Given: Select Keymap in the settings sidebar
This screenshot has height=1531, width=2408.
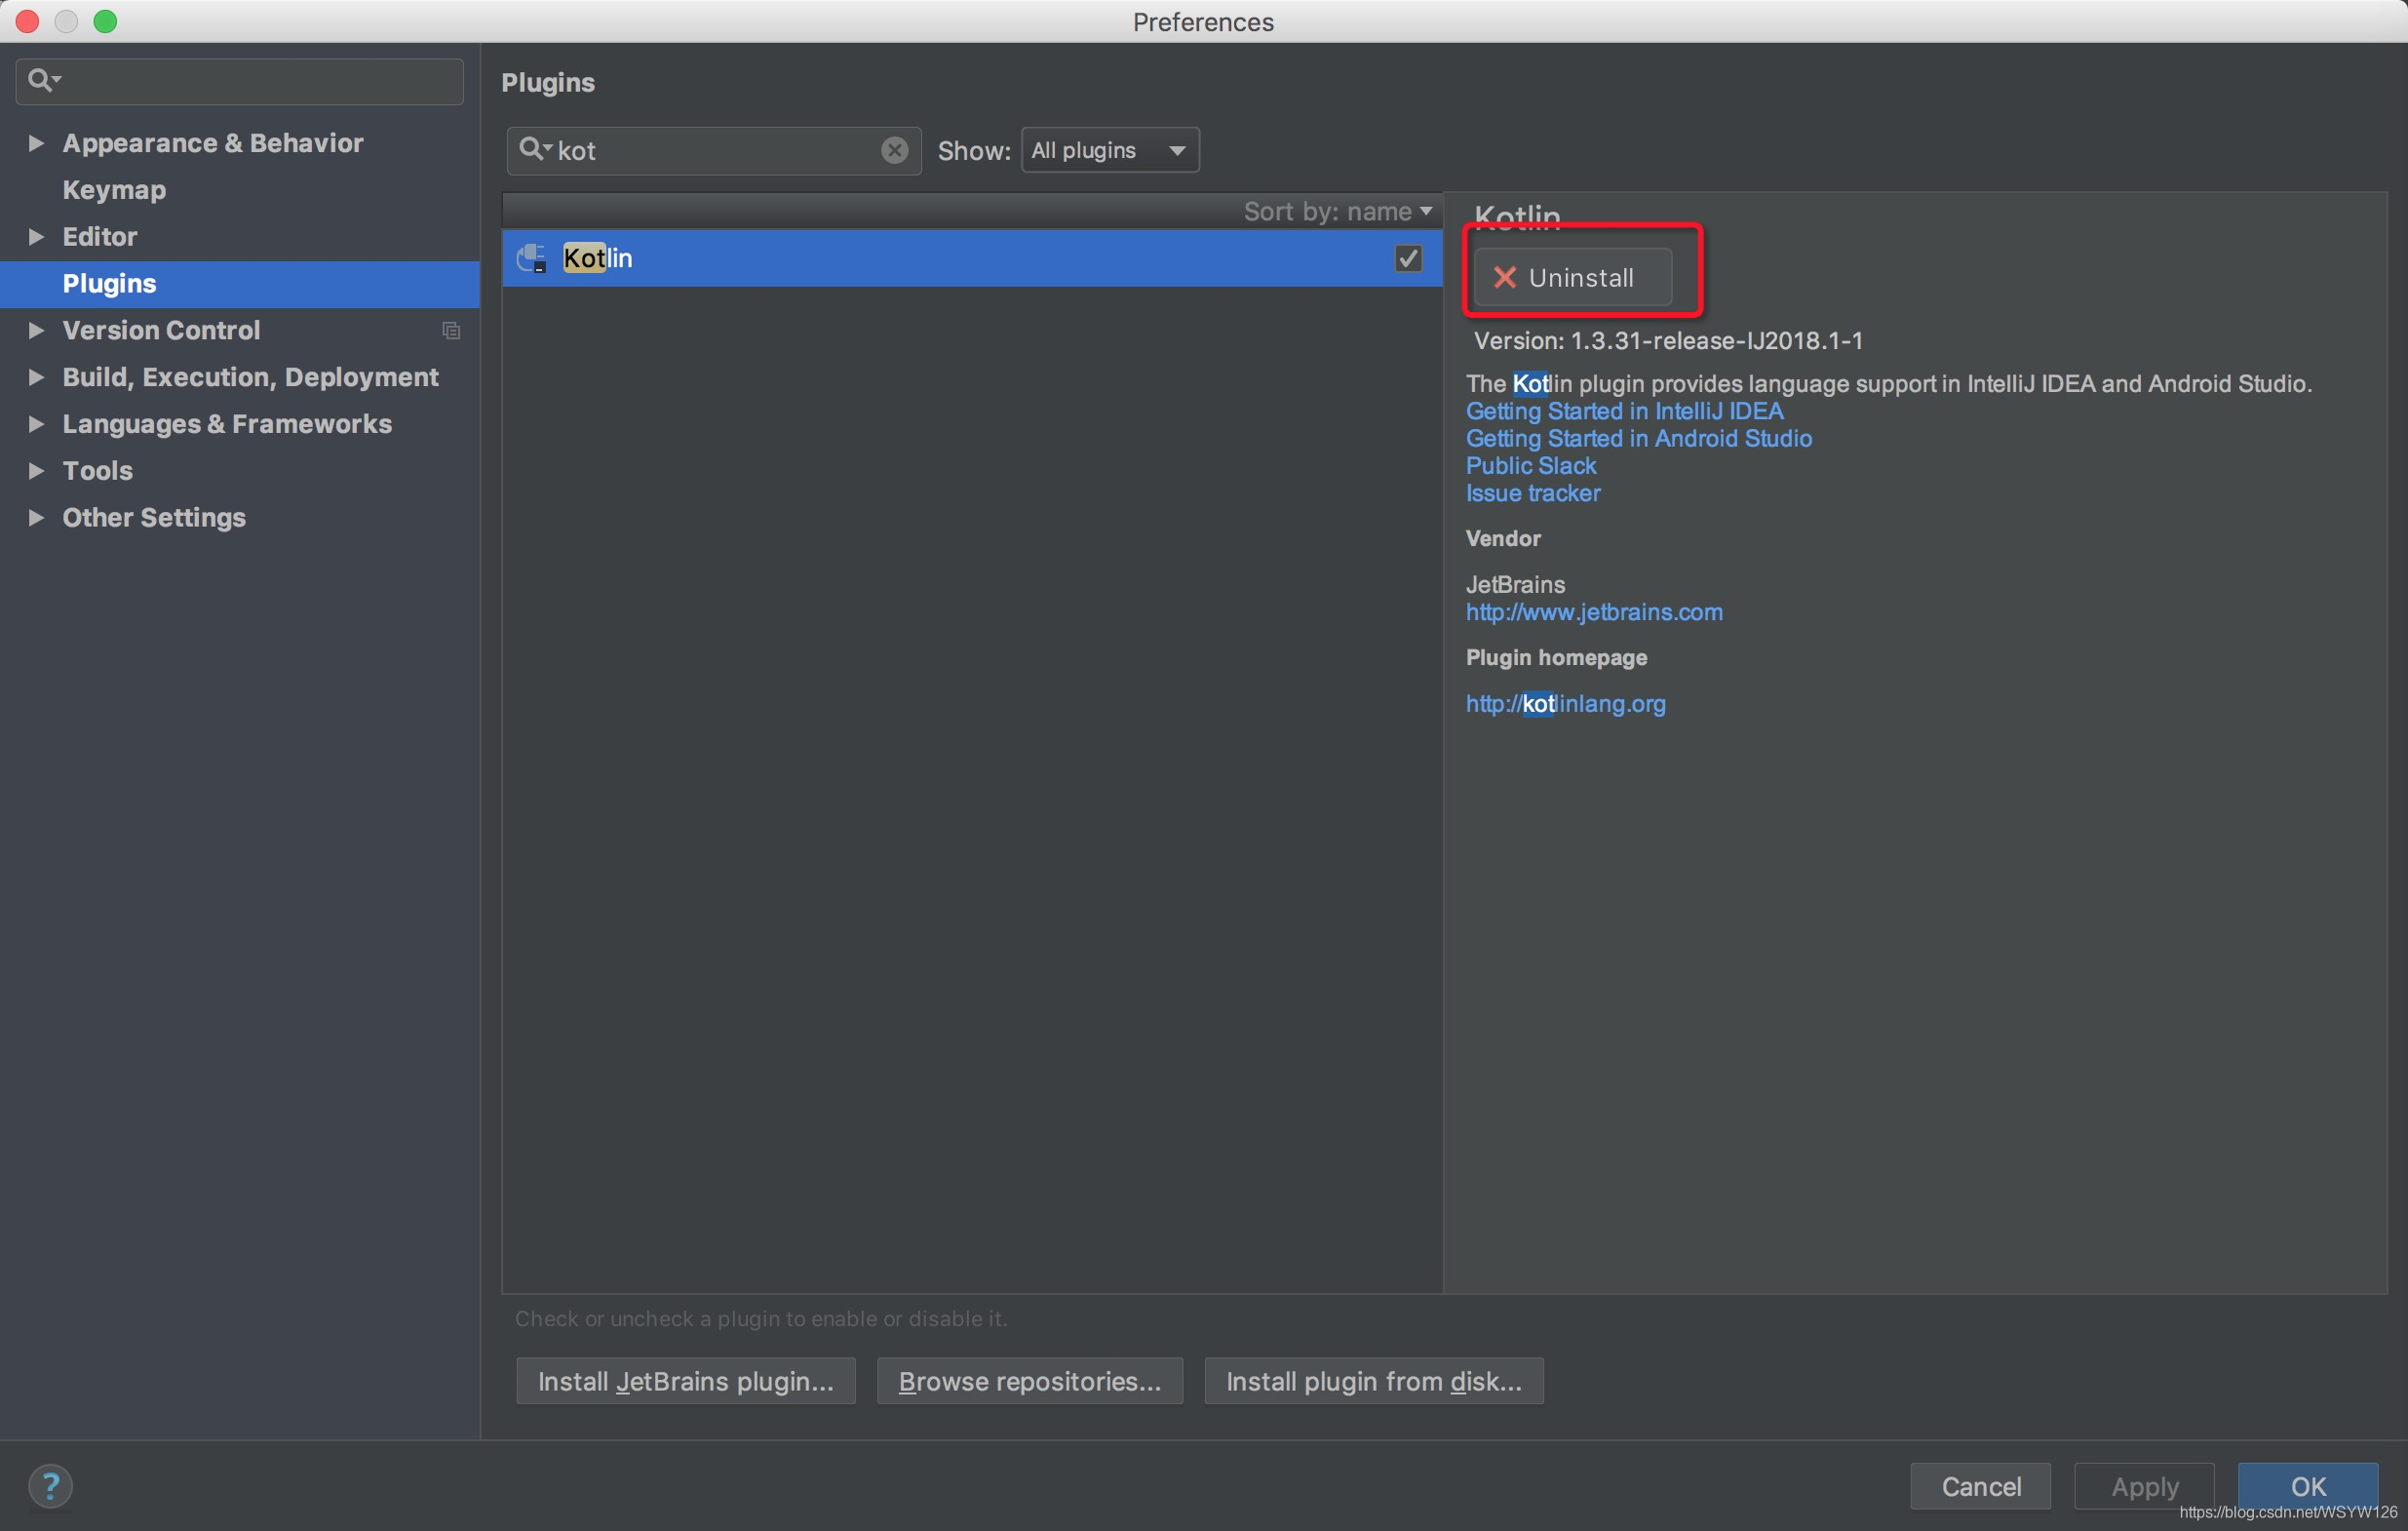Looking at the screenshot, I should pyautogui.click(x=114, y=190).
